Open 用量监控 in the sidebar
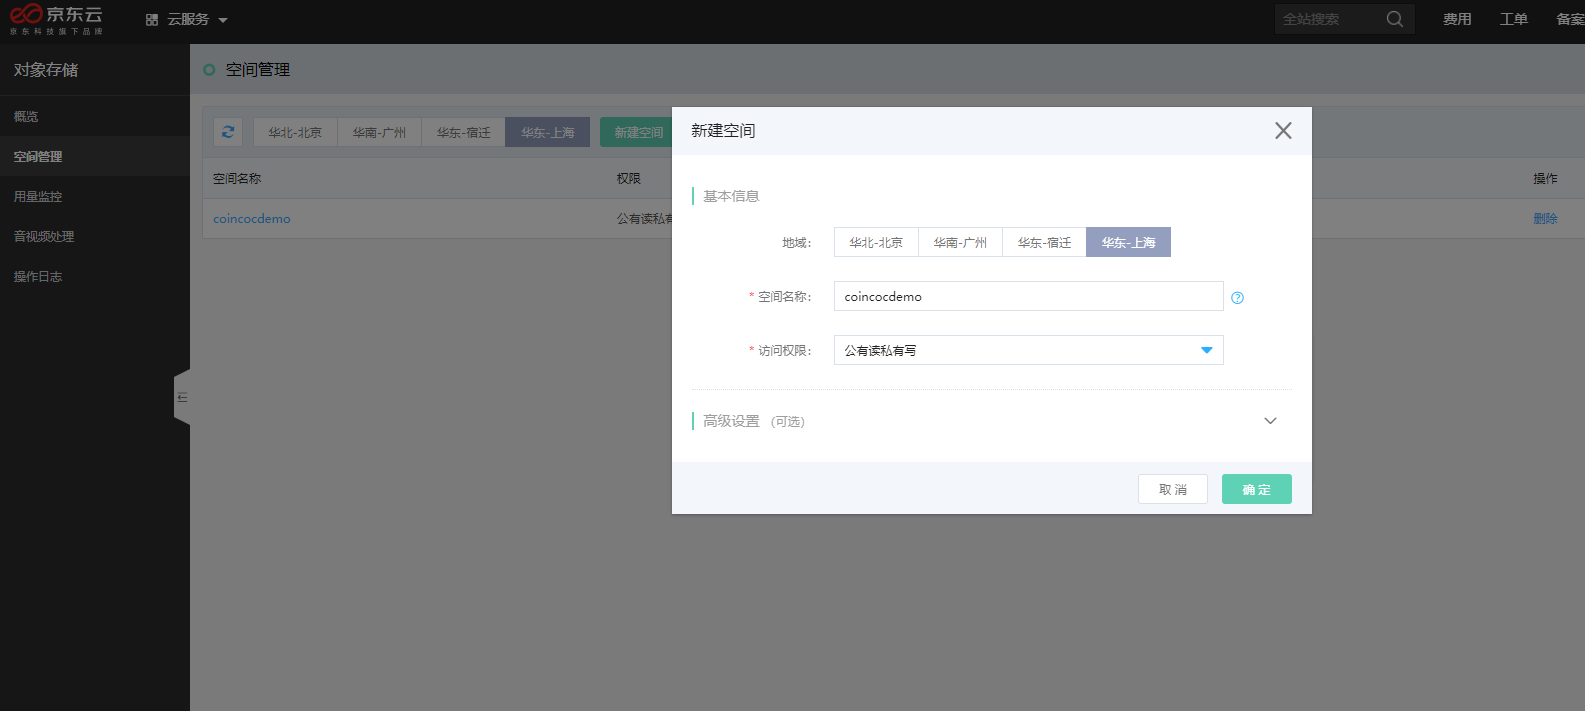The width and height of the screenshot is (1585, 711). 38,197
